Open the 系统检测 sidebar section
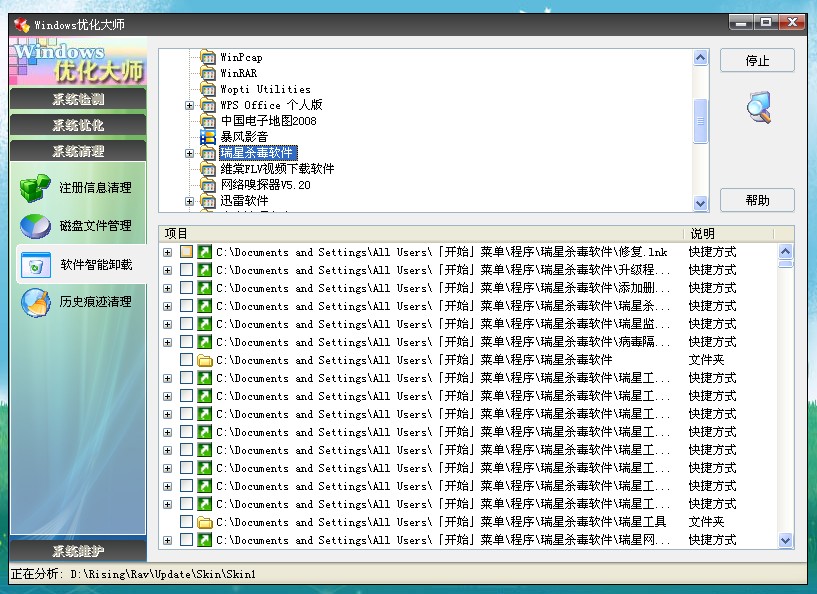 coord(78,99)
